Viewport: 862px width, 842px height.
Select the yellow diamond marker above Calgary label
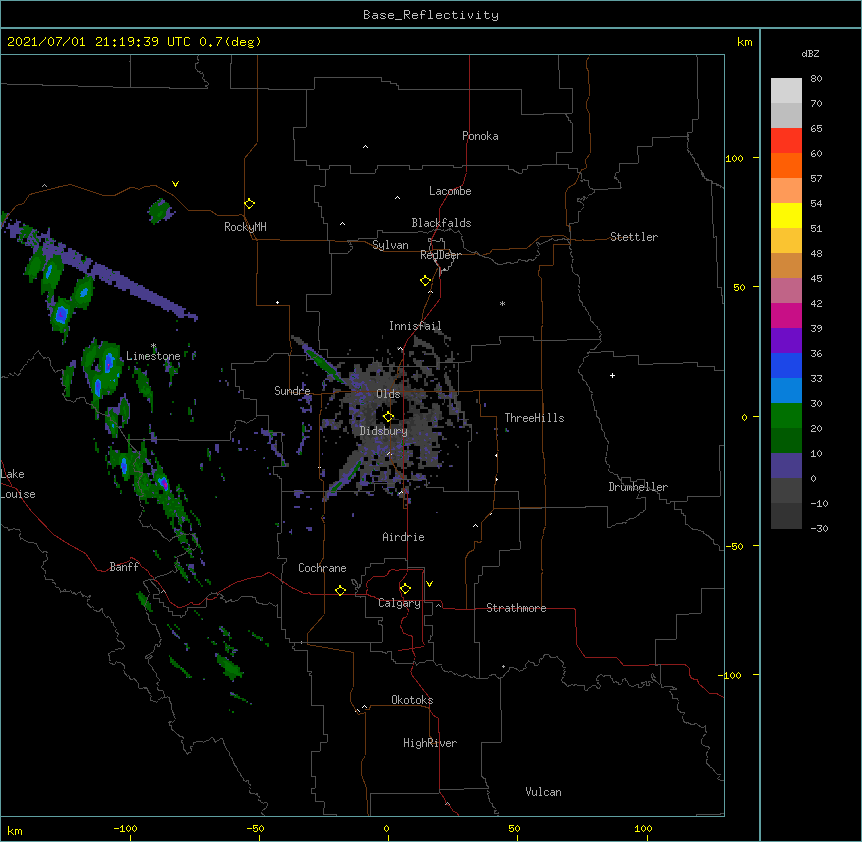click(405, 589)
